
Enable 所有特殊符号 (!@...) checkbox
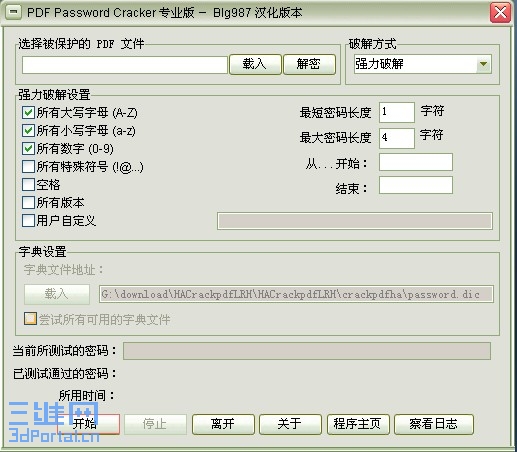tap(28, 166)
